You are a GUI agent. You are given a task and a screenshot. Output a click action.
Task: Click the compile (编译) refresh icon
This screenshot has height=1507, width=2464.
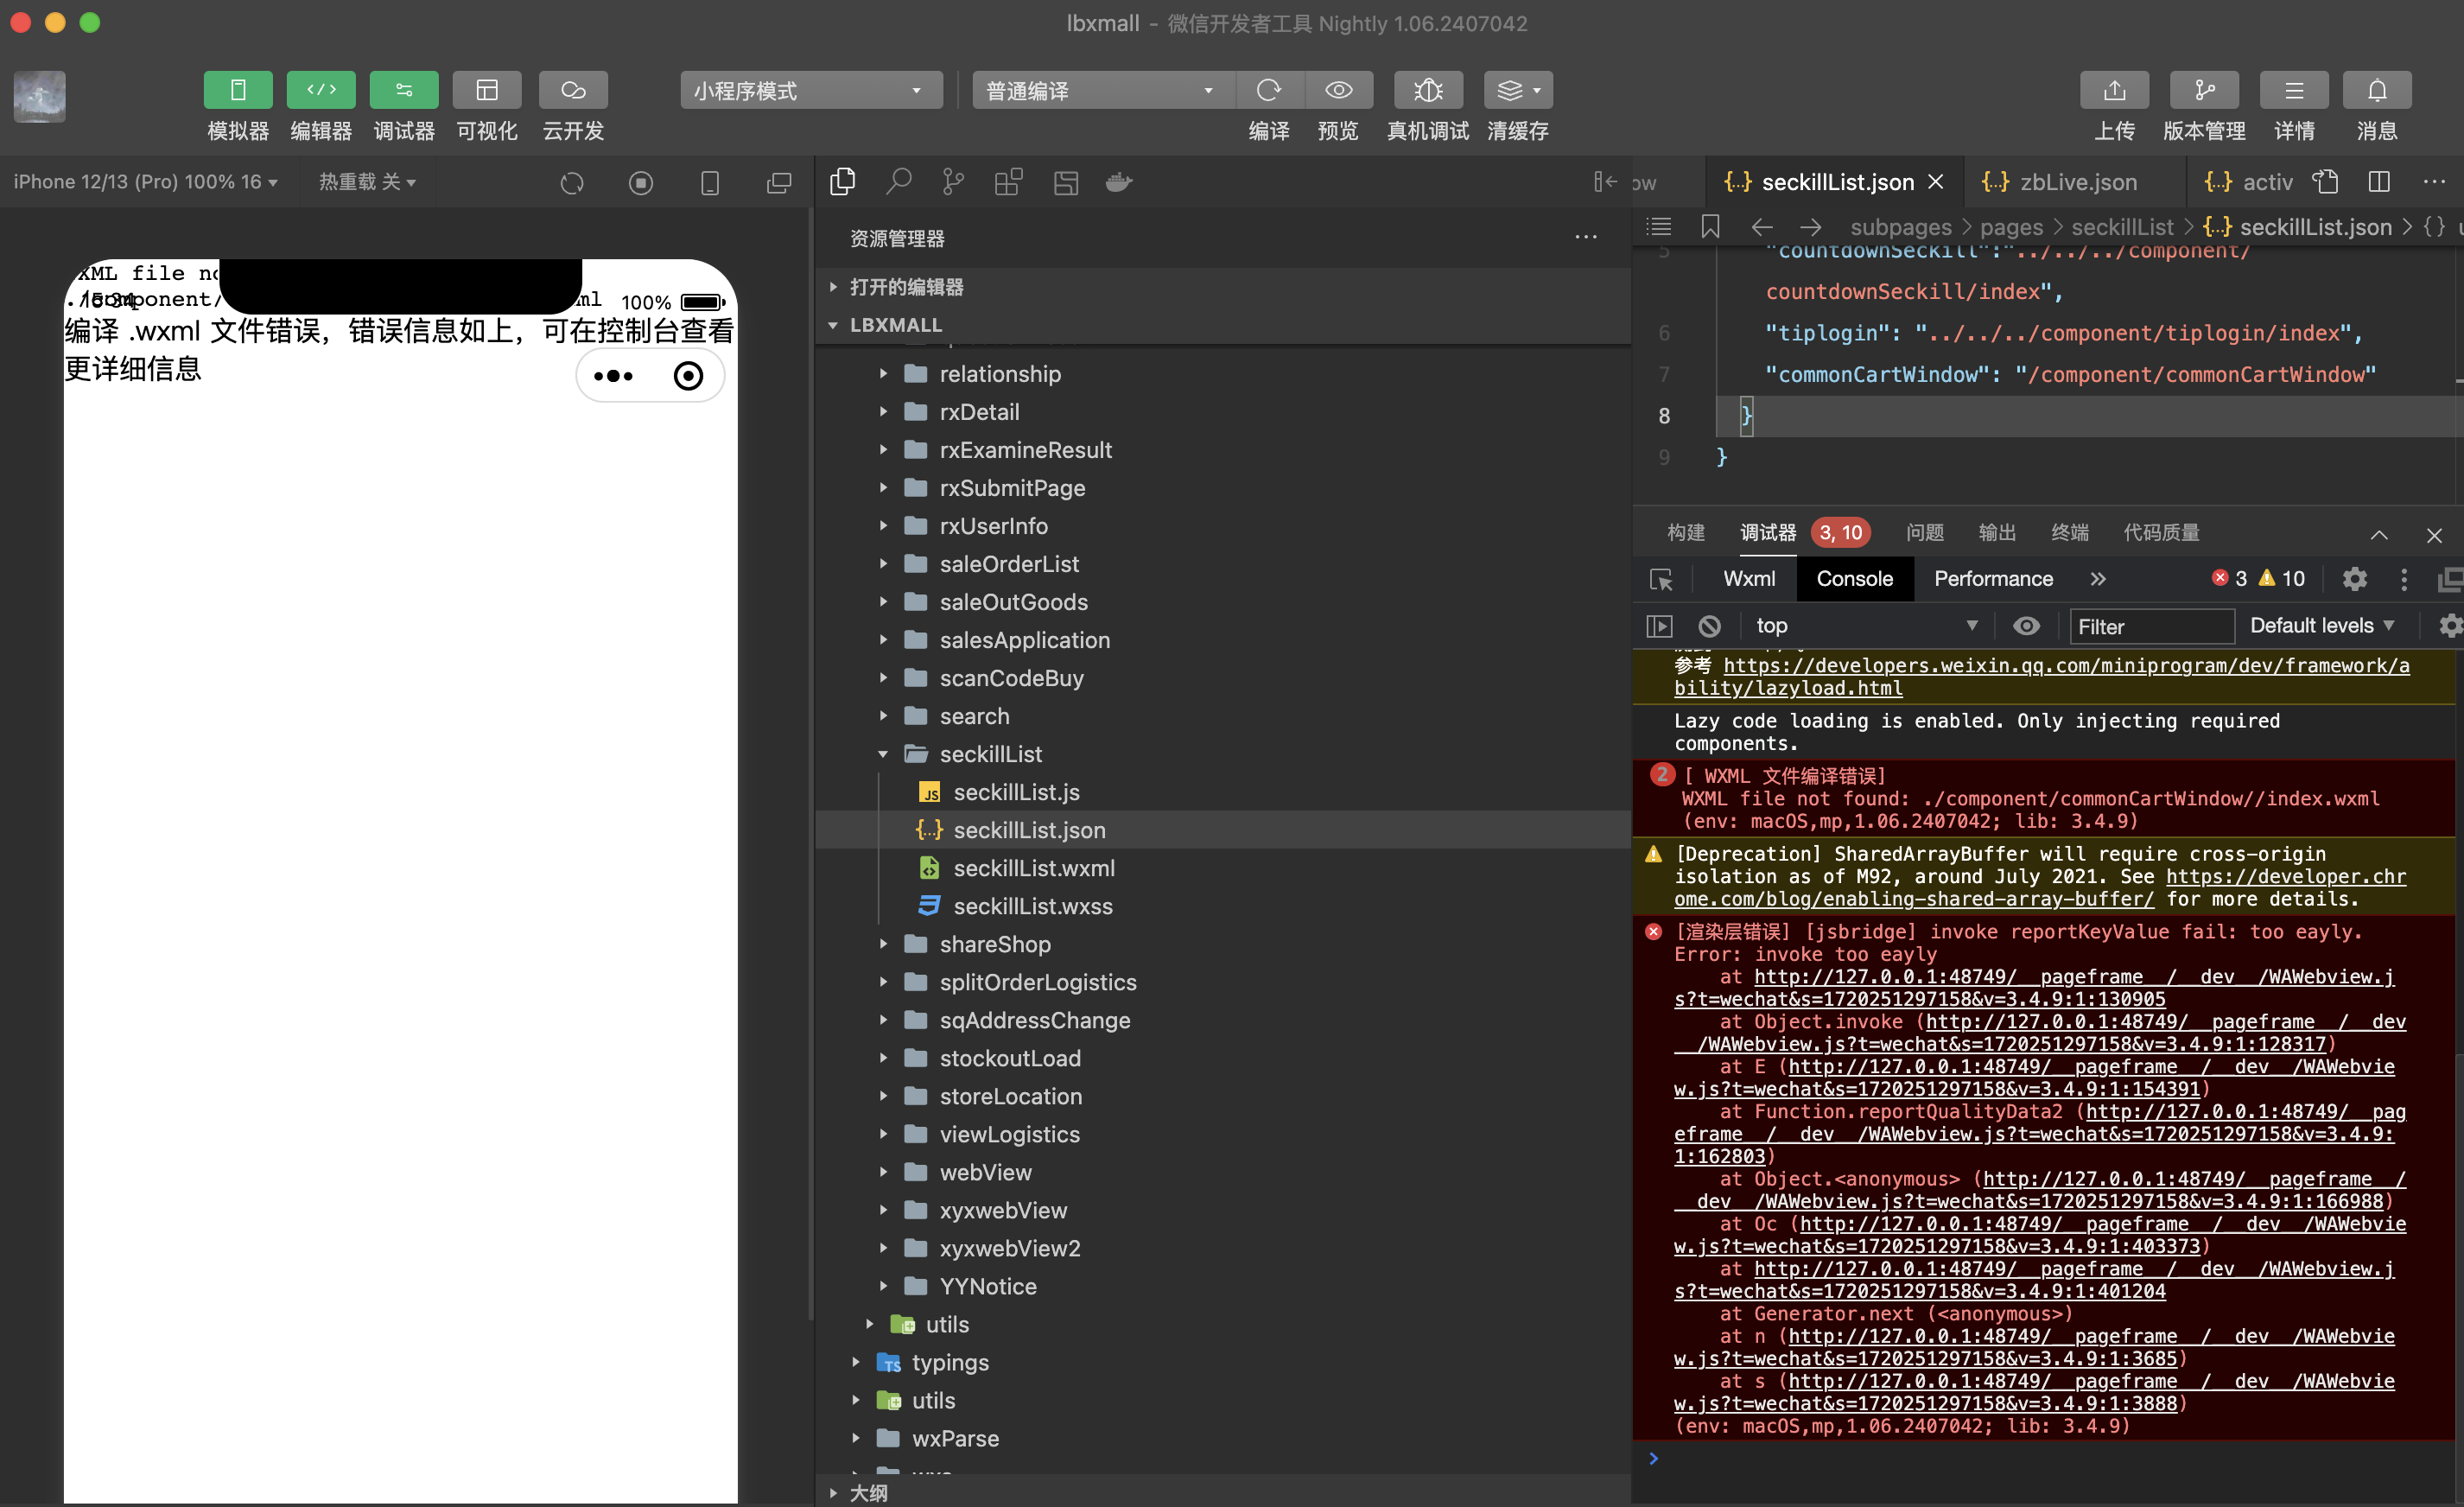pos(1268,91)
